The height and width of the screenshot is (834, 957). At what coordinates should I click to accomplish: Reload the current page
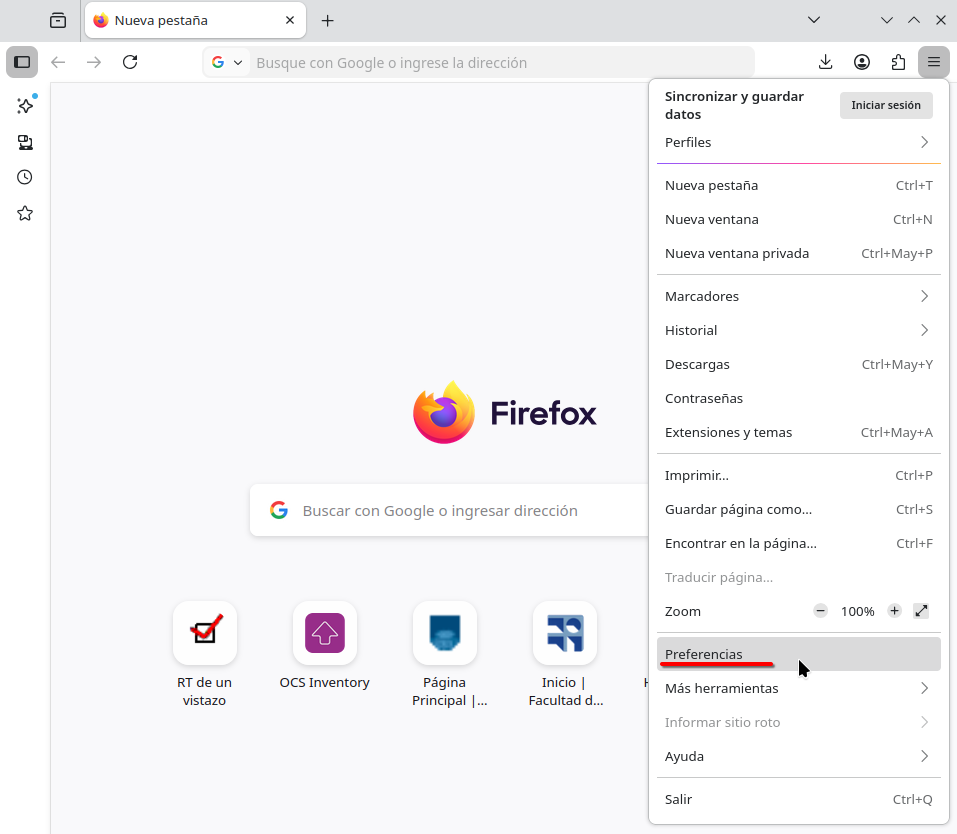(130, 62)
